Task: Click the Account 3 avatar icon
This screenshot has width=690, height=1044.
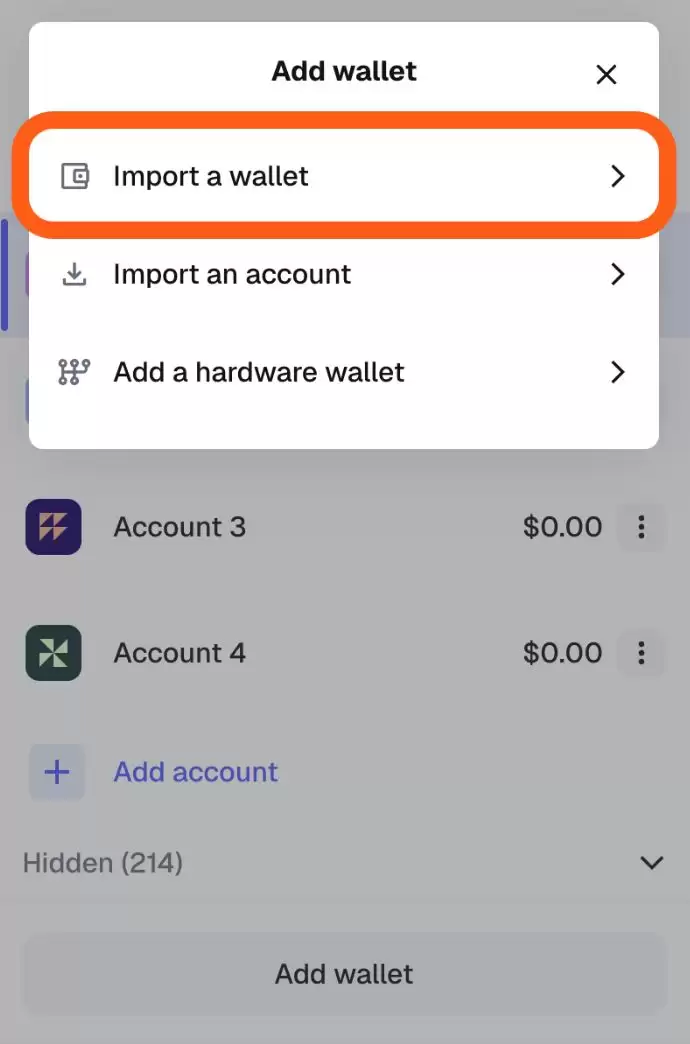Action: [52, 527]
